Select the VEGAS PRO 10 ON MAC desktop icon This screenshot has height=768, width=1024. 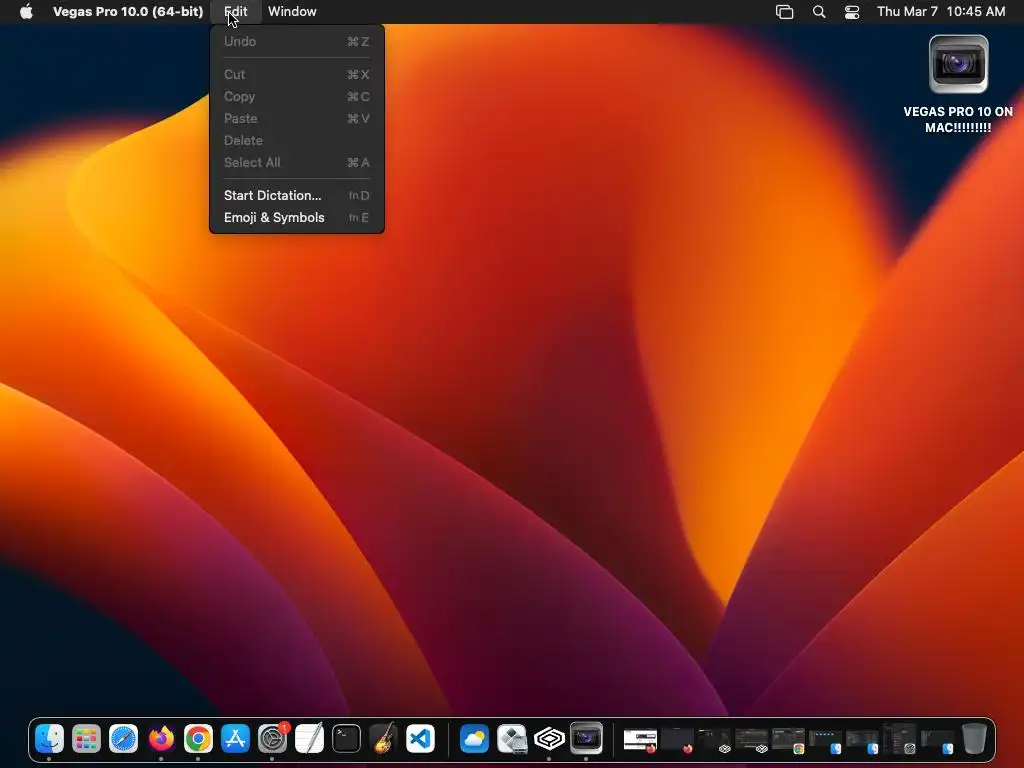pos(958,84)
